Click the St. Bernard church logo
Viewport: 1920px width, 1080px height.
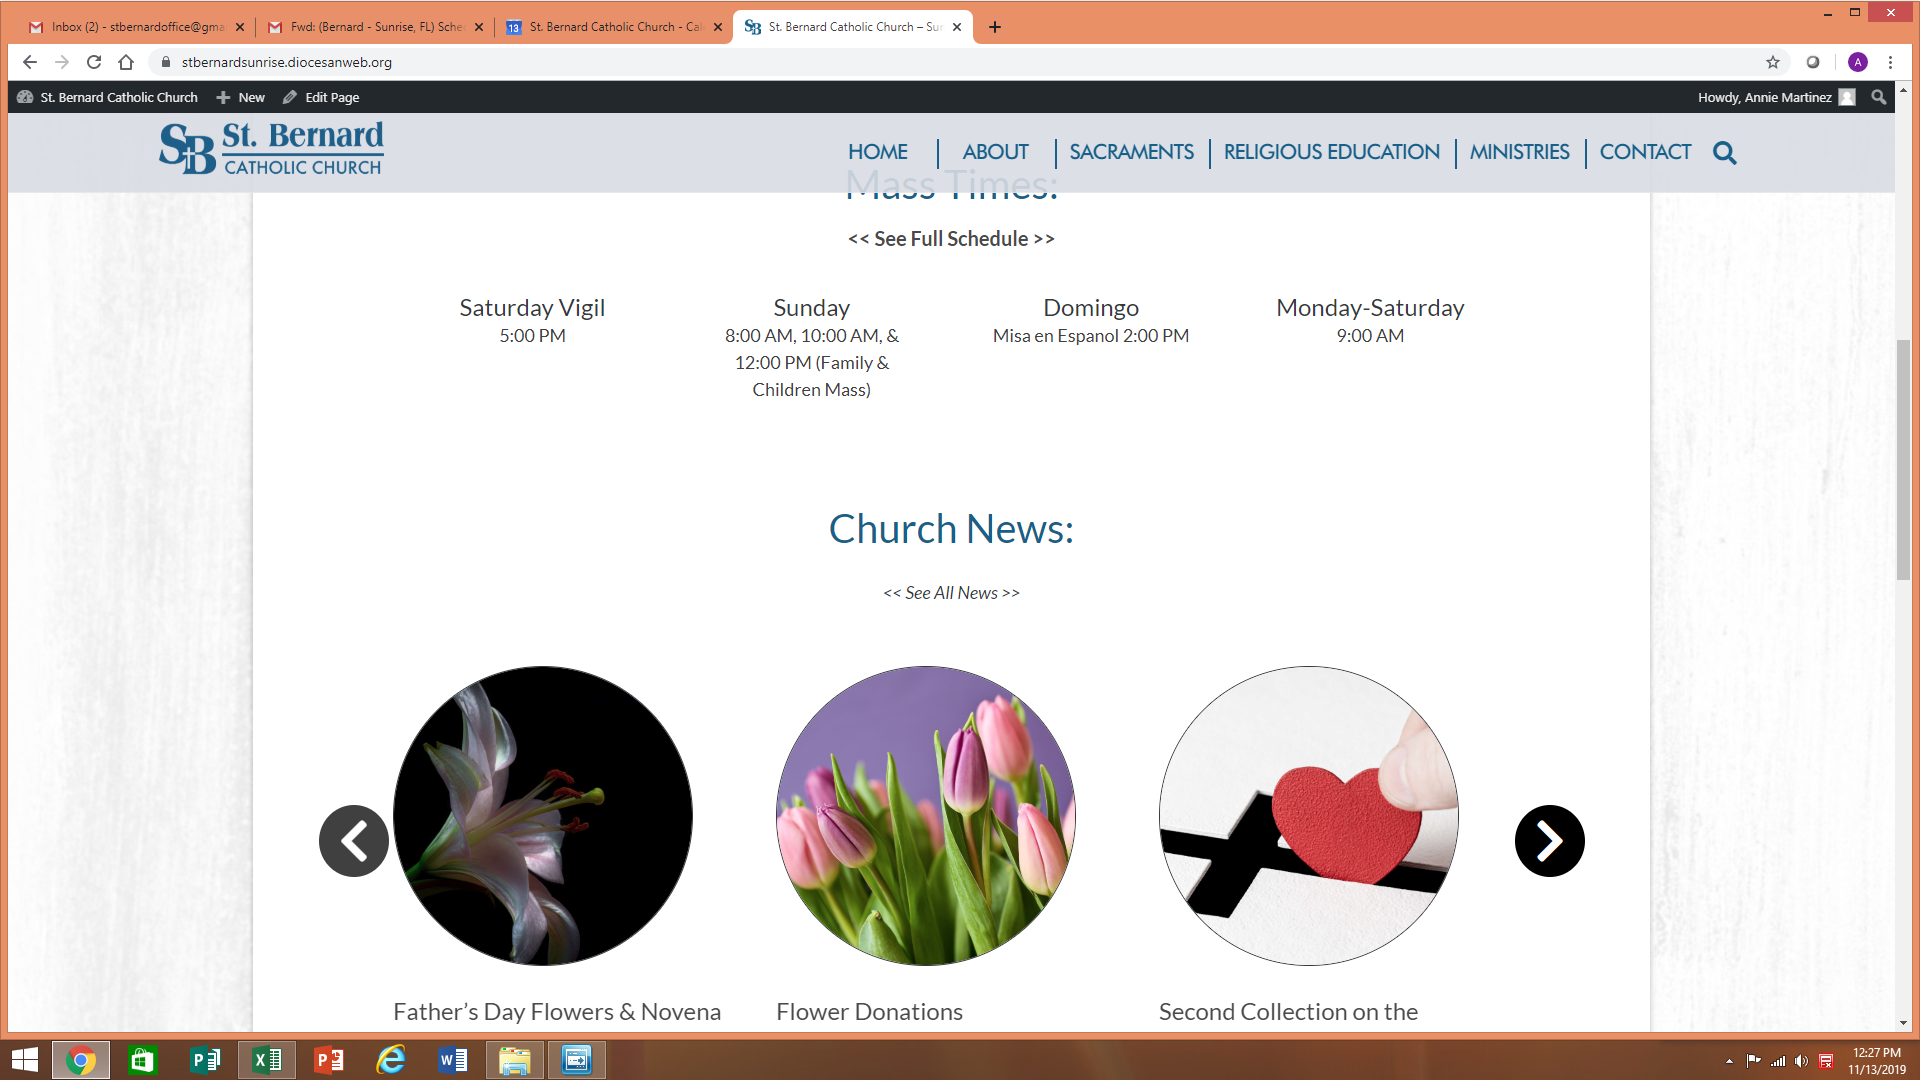pos(271,149)
